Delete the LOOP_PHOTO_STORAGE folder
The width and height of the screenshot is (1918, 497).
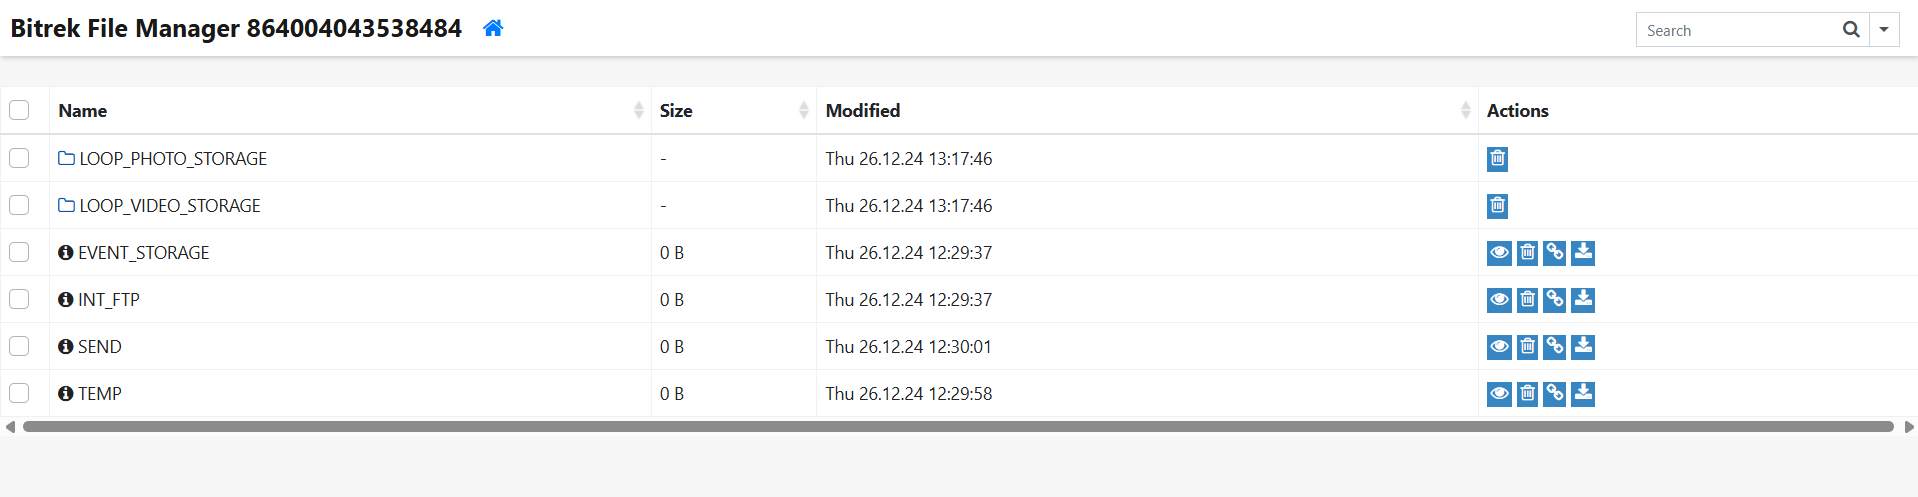[1497, 159]
